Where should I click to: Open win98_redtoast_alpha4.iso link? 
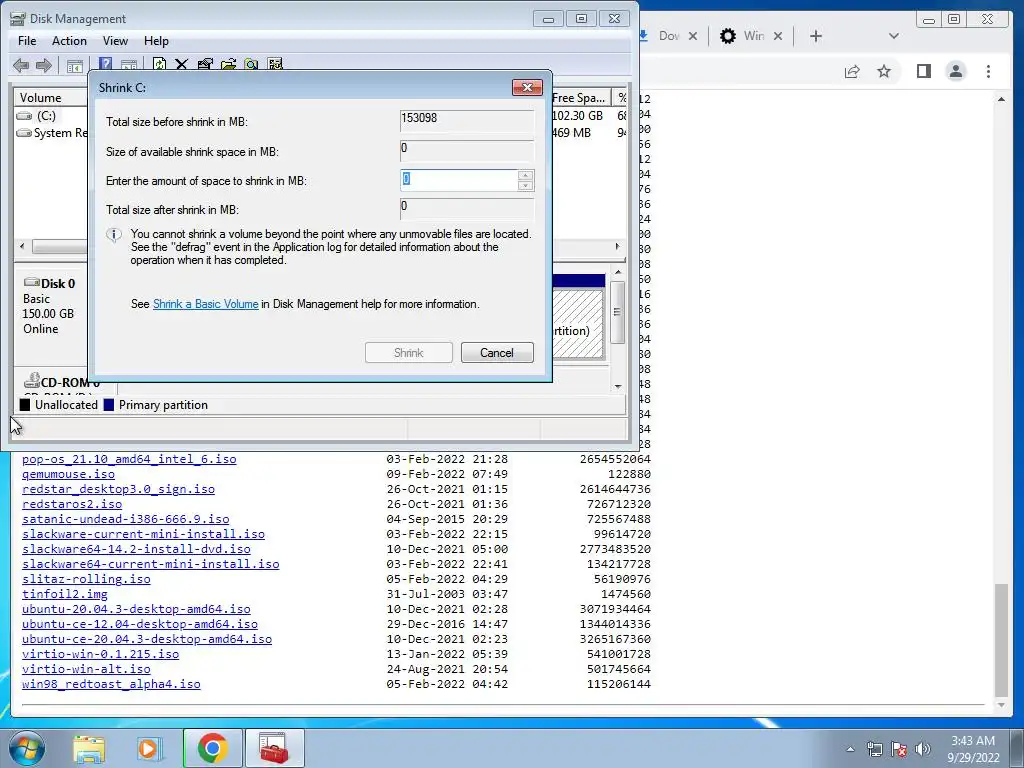pyautogui.click(x=111, y=684)
